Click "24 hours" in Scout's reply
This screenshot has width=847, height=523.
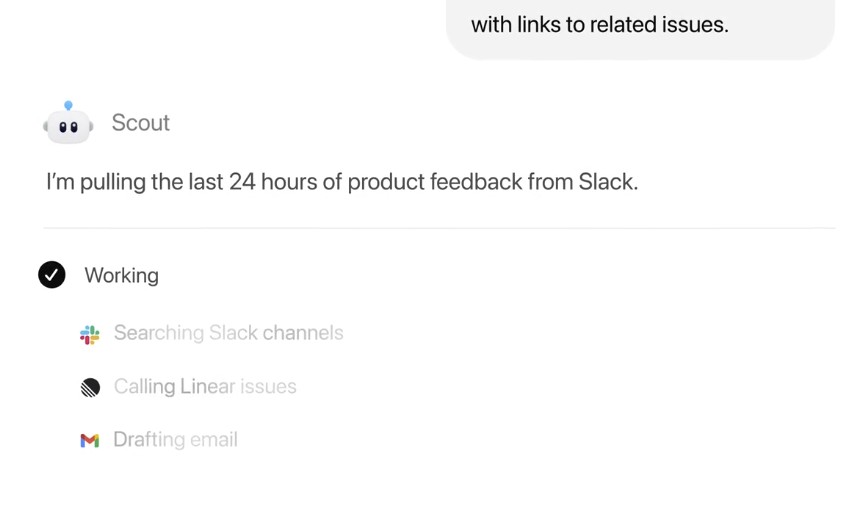click(x=271, y=182)
